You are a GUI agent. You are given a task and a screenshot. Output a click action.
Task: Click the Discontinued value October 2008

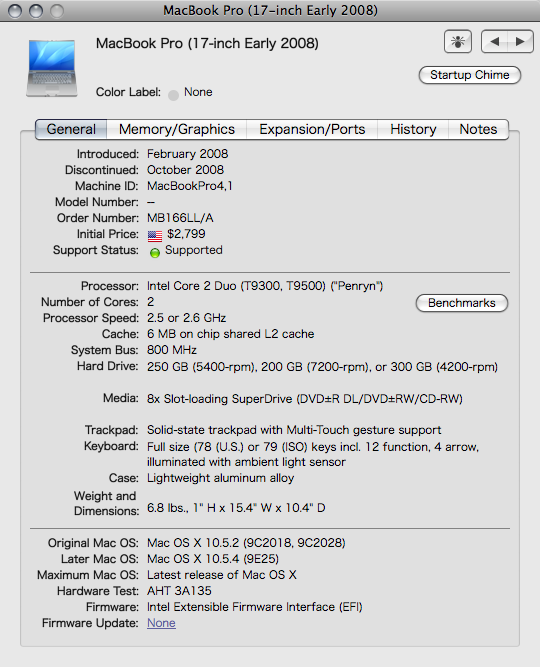(x=185, y=170)
